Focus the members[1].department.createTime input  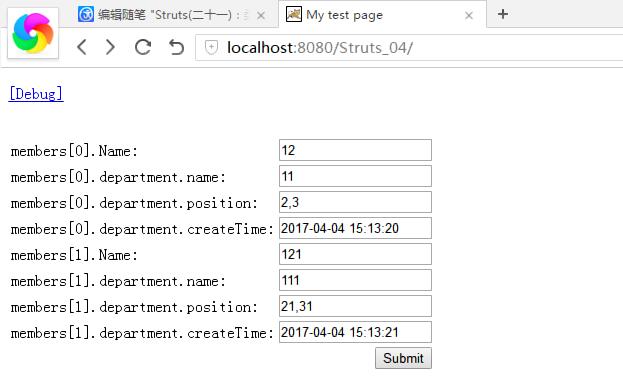(355, 332)
